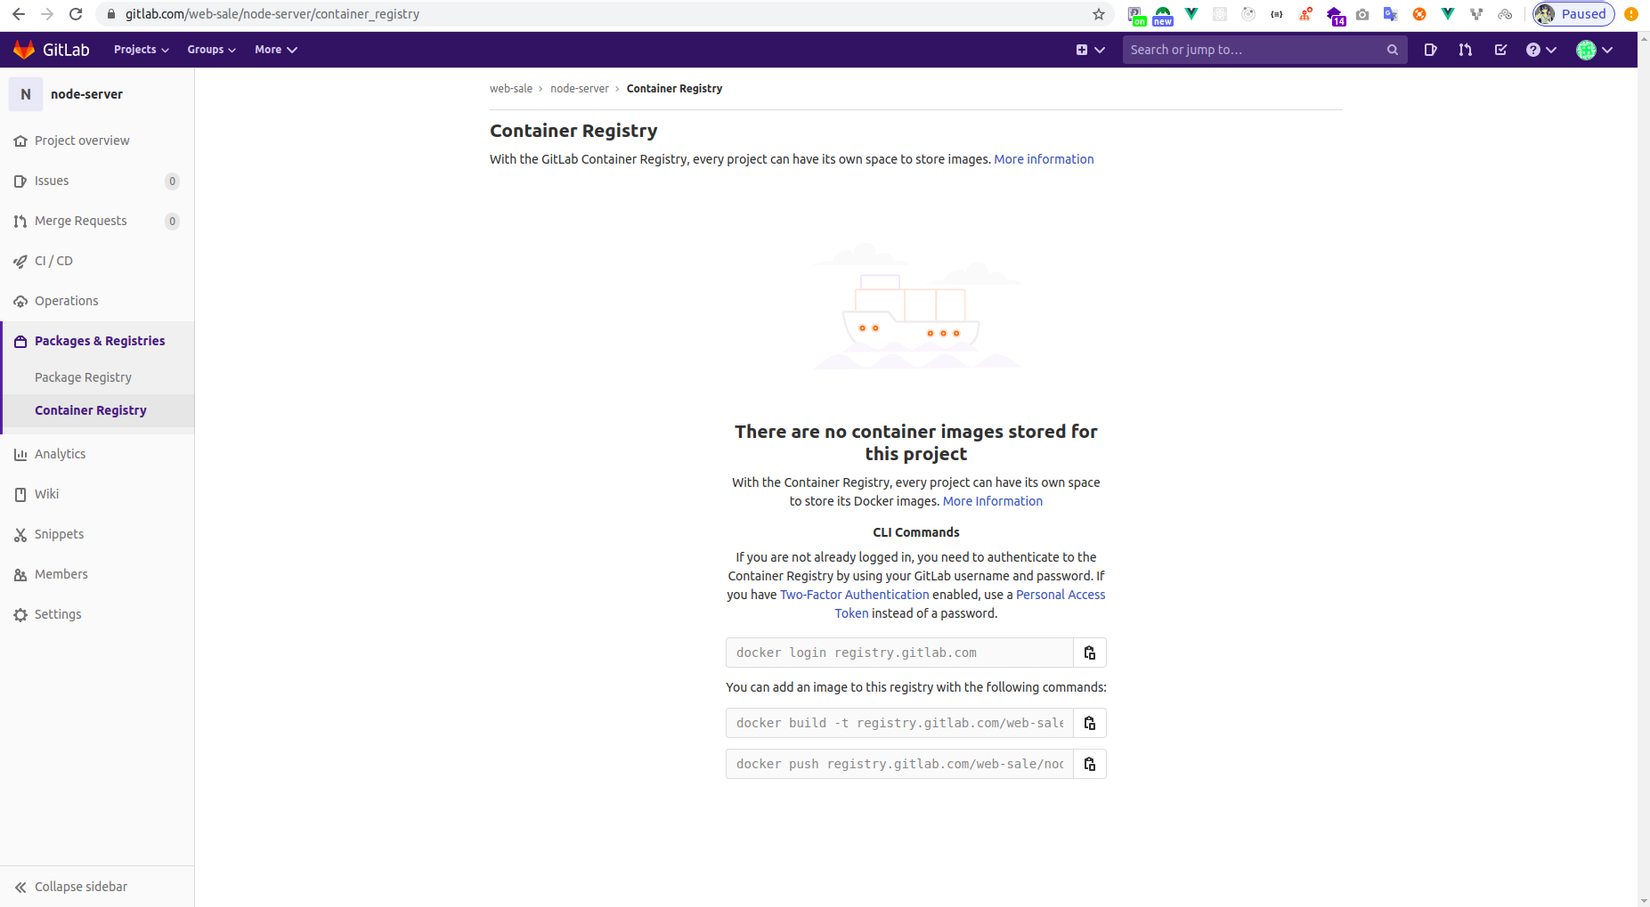This screenshot has width=1650, height=907.
Task: Open the Merge requests icon in the top navbar
Action: 1465,50
